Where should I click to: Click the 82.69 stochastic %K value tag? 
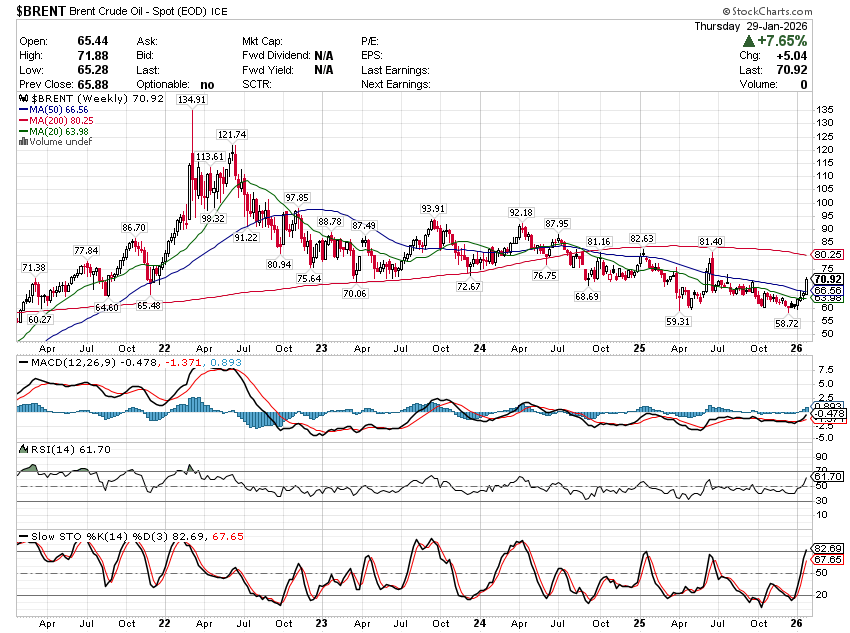[x=830, y=549]
